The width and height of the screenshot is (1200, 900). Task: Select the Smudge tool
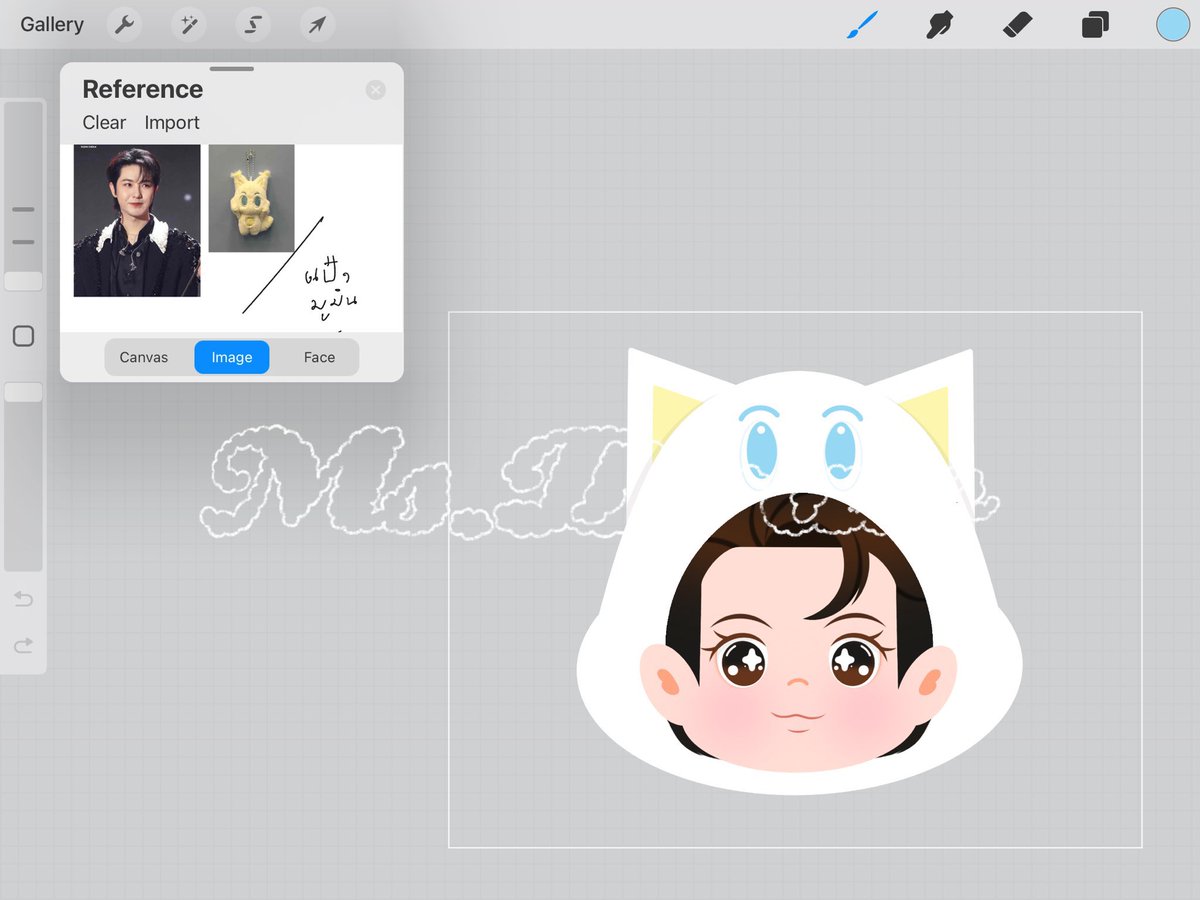coord(938,24)
